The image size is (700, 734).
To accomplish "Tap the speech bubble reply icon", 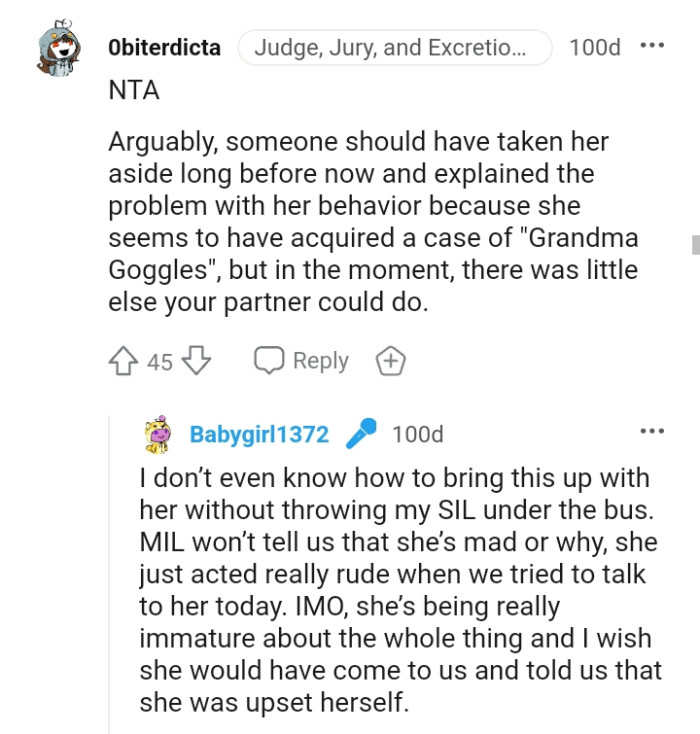I will pyautogui.click(x=269, y=361).
